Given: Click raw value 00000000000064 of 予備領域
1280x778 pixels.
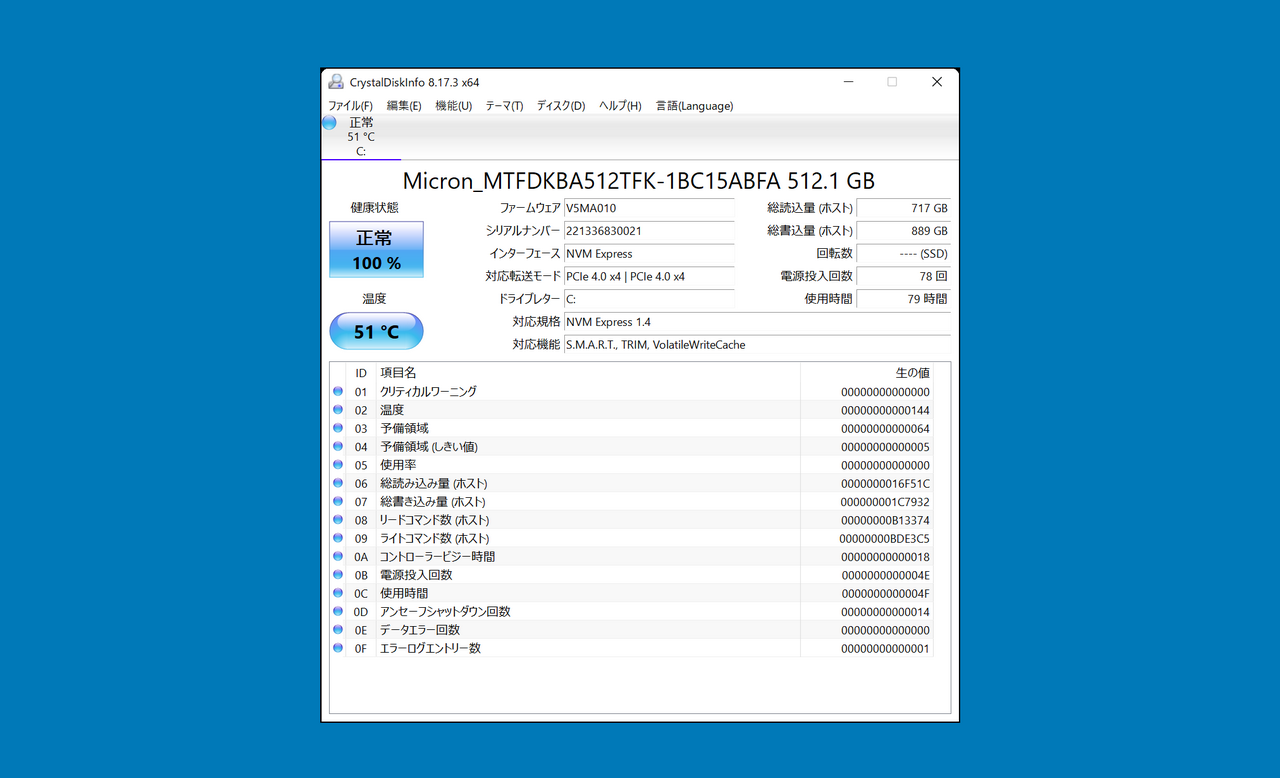Looking at the screenshot, I should coord(886,428).
